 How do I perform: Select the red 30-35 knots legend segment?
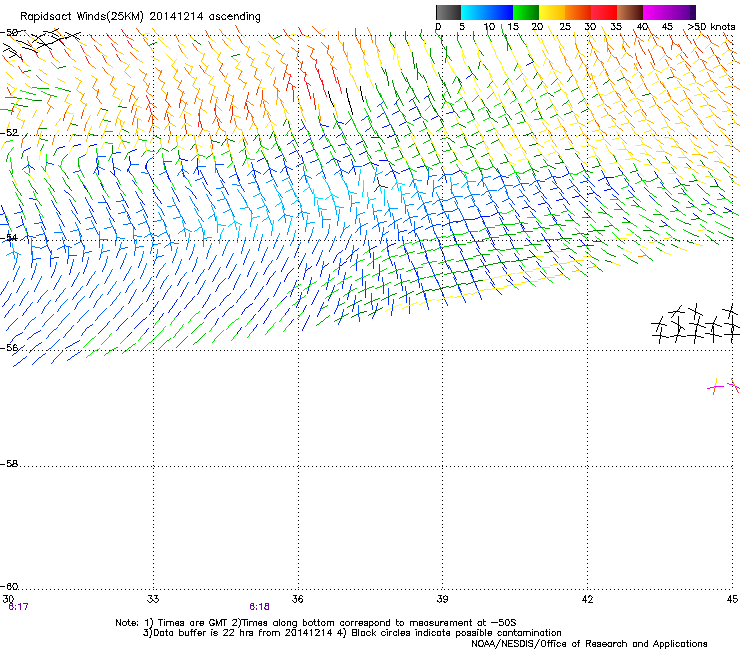click(x=604, y=12)
